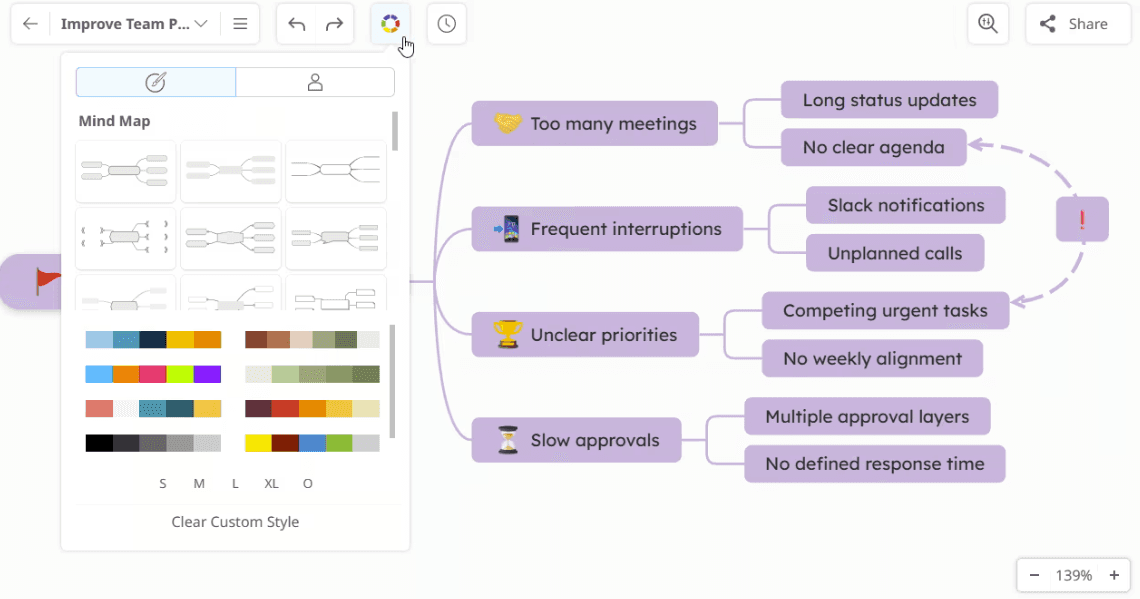This screenshot has height=599, width=1140.
Task: Select the first Mind Map theme thumbnail
Action: 125,171
